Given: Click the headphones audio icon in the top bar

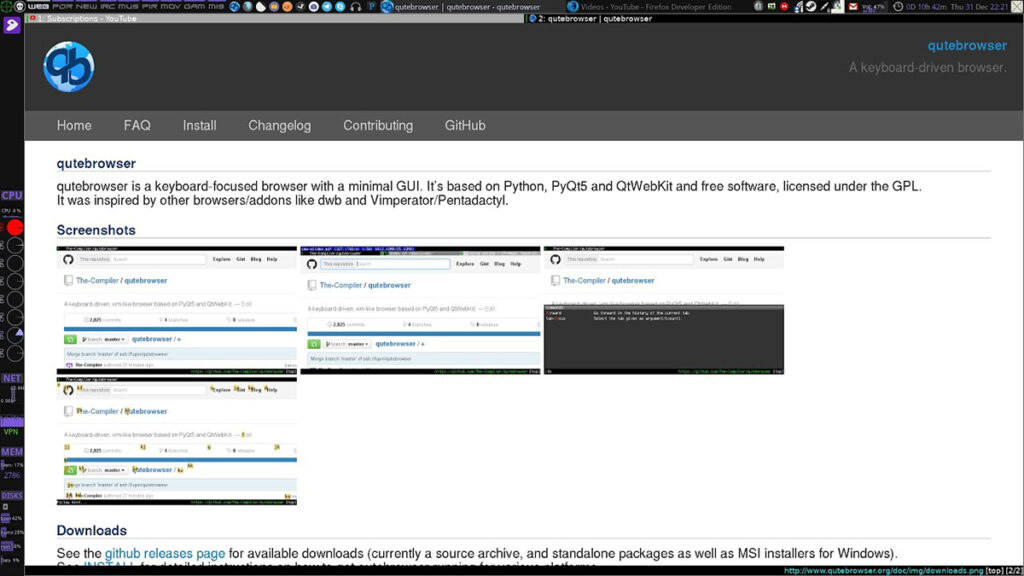Looking at the screenshot, I should tap(356, 6).
